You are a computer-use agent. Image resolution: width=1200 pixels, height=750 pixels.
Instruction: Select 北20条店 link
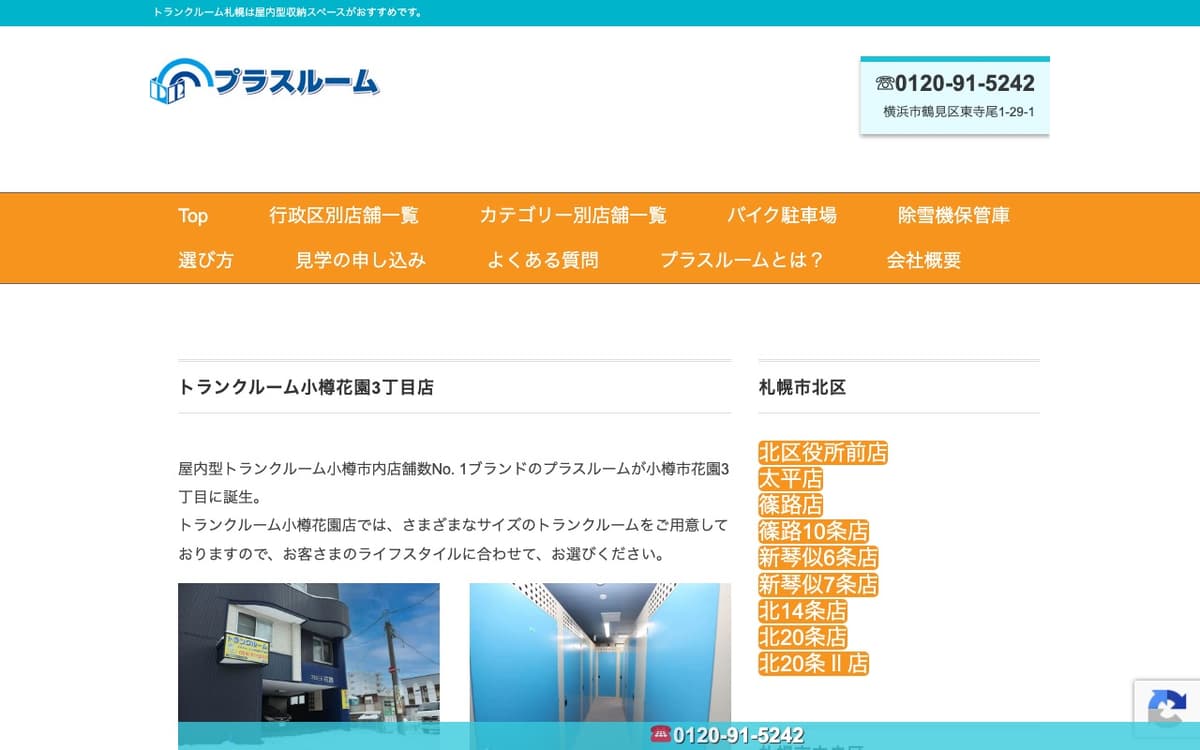[803, 637]
